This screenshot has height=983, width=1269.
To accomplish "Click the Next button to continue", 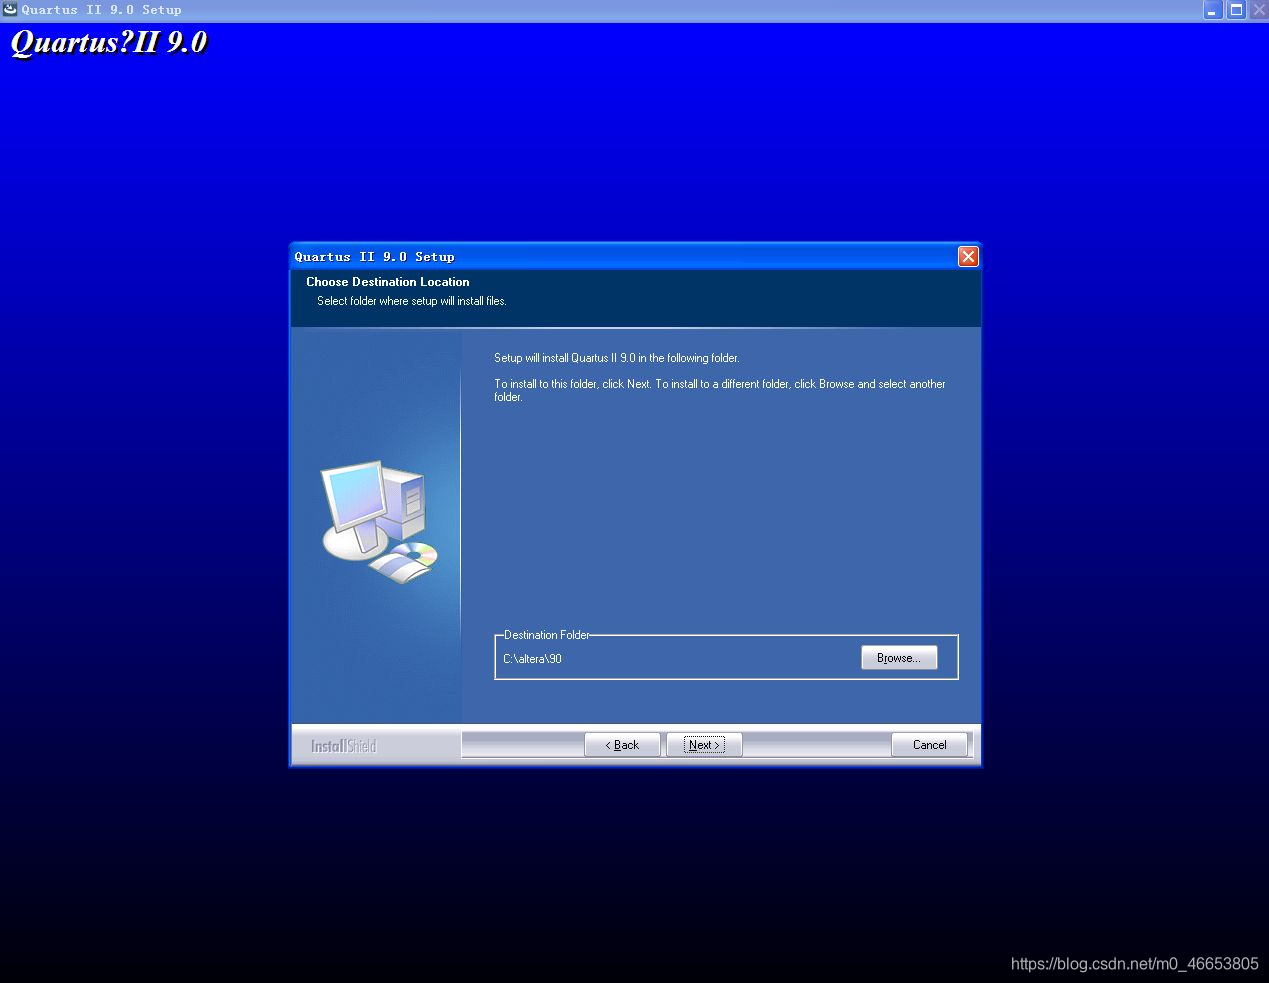I will pos(704,745).
